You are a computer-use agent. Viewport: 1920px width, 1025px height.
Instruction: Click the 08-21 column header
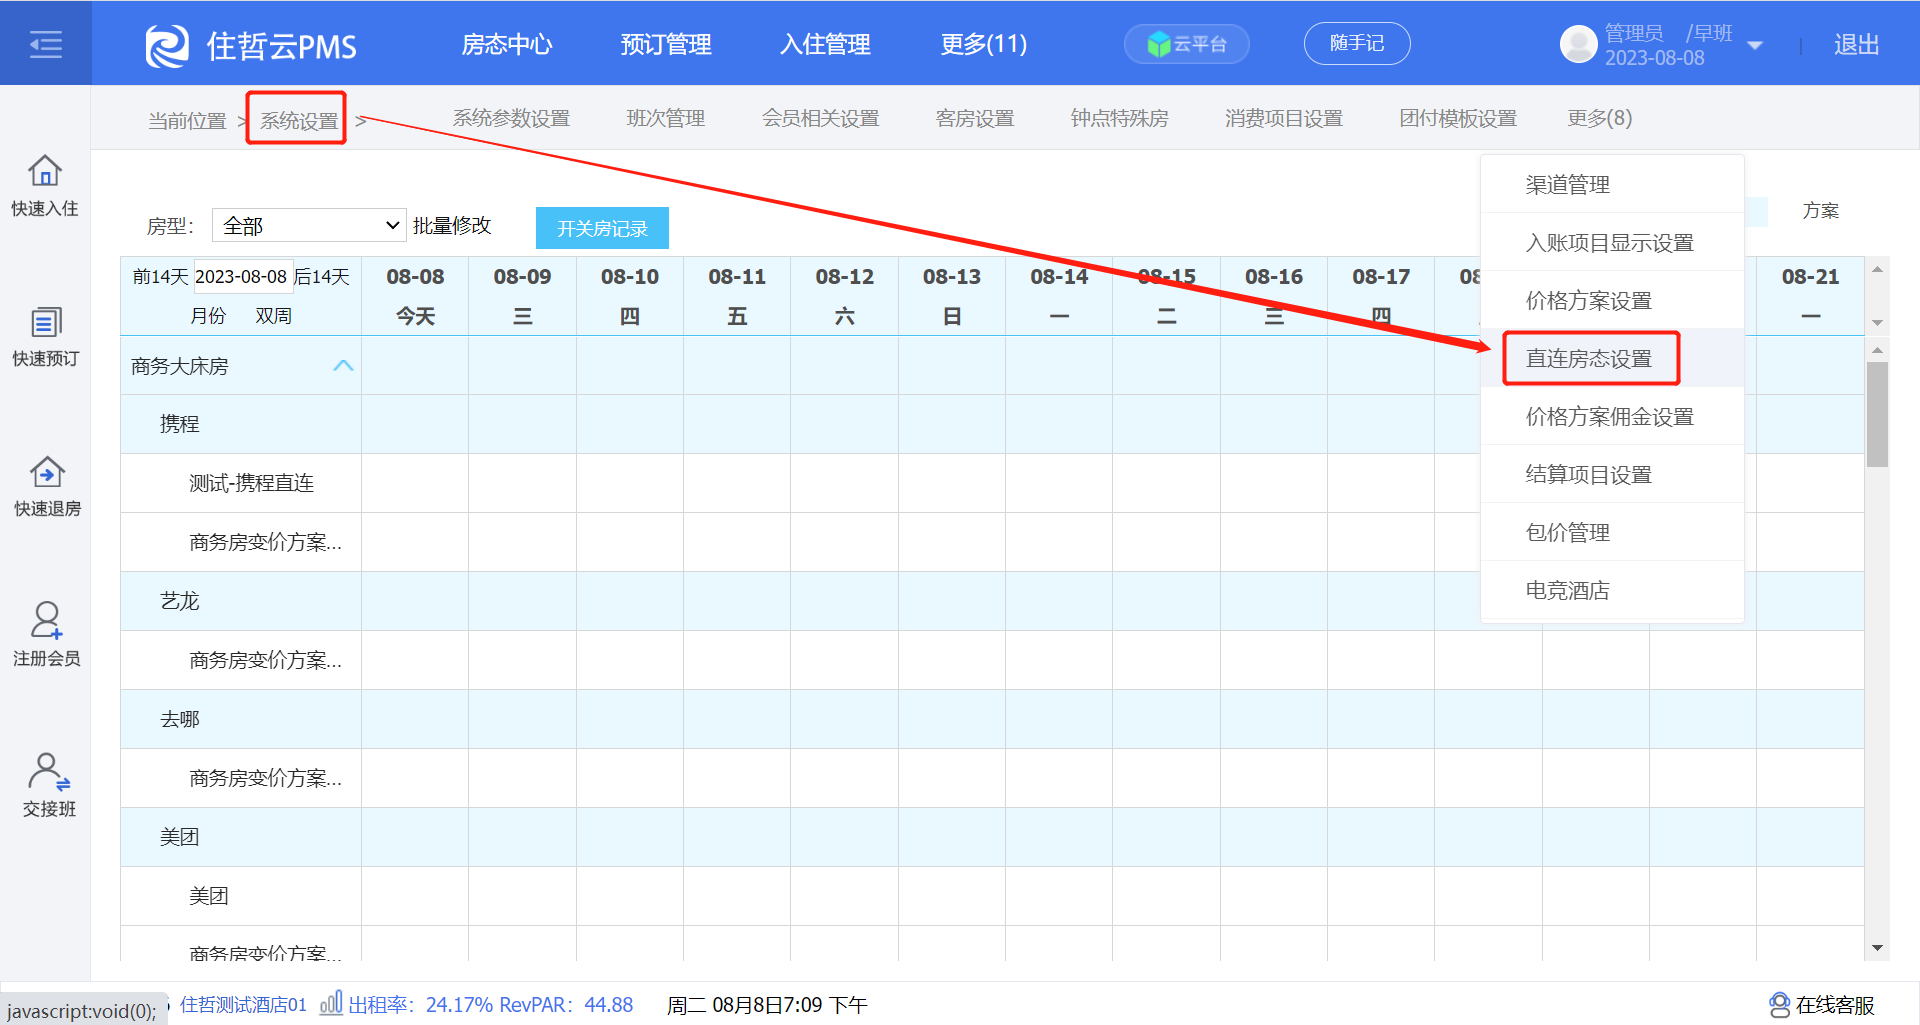pos(1810,296)
